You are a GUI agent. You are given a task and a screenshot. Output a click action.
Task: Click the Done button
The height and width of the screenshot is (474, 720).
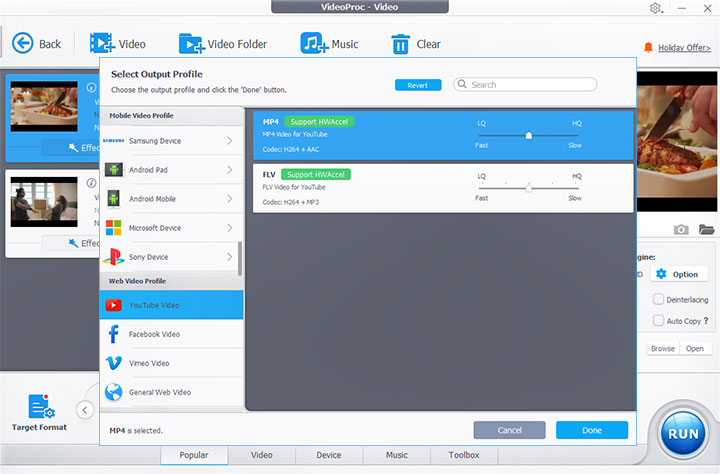click(x=592, y=430)
